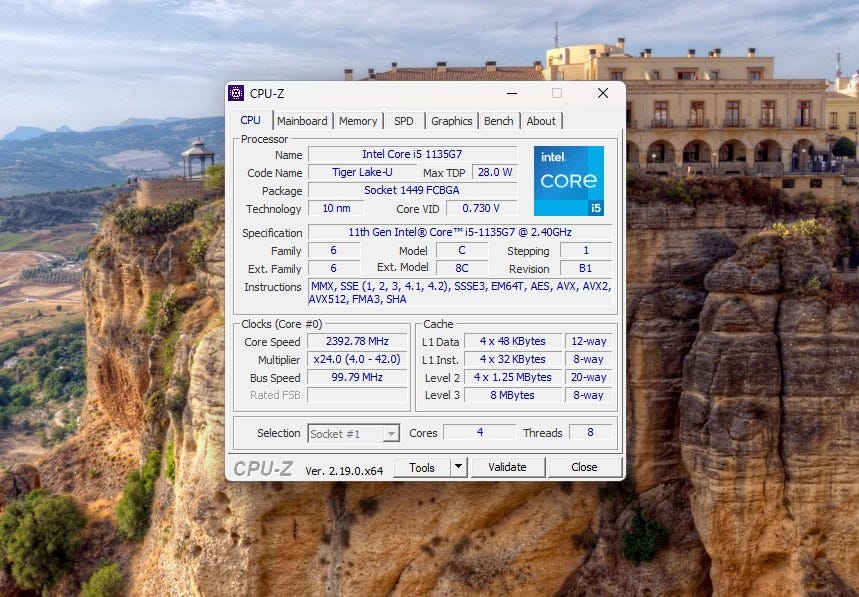Minimize the CPU-Z window
Viewport: 859px width, 597px height.
point(512,93)
